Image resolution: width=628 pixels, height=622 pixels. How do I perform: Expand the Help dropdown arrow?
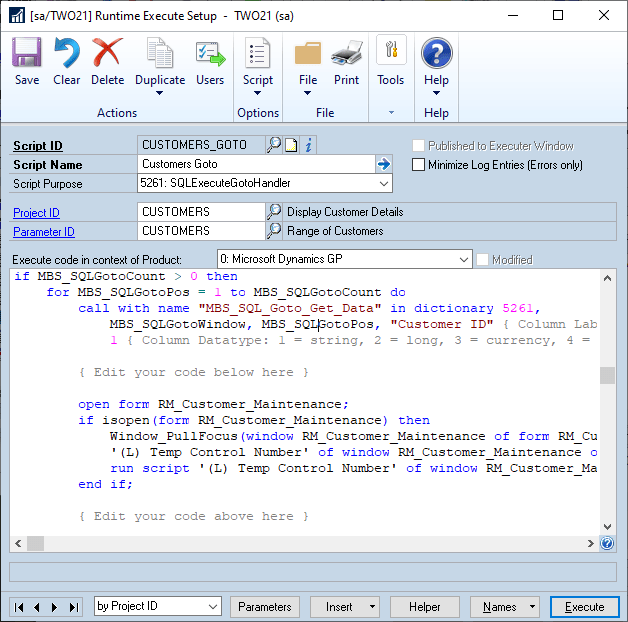coord(437,93)
